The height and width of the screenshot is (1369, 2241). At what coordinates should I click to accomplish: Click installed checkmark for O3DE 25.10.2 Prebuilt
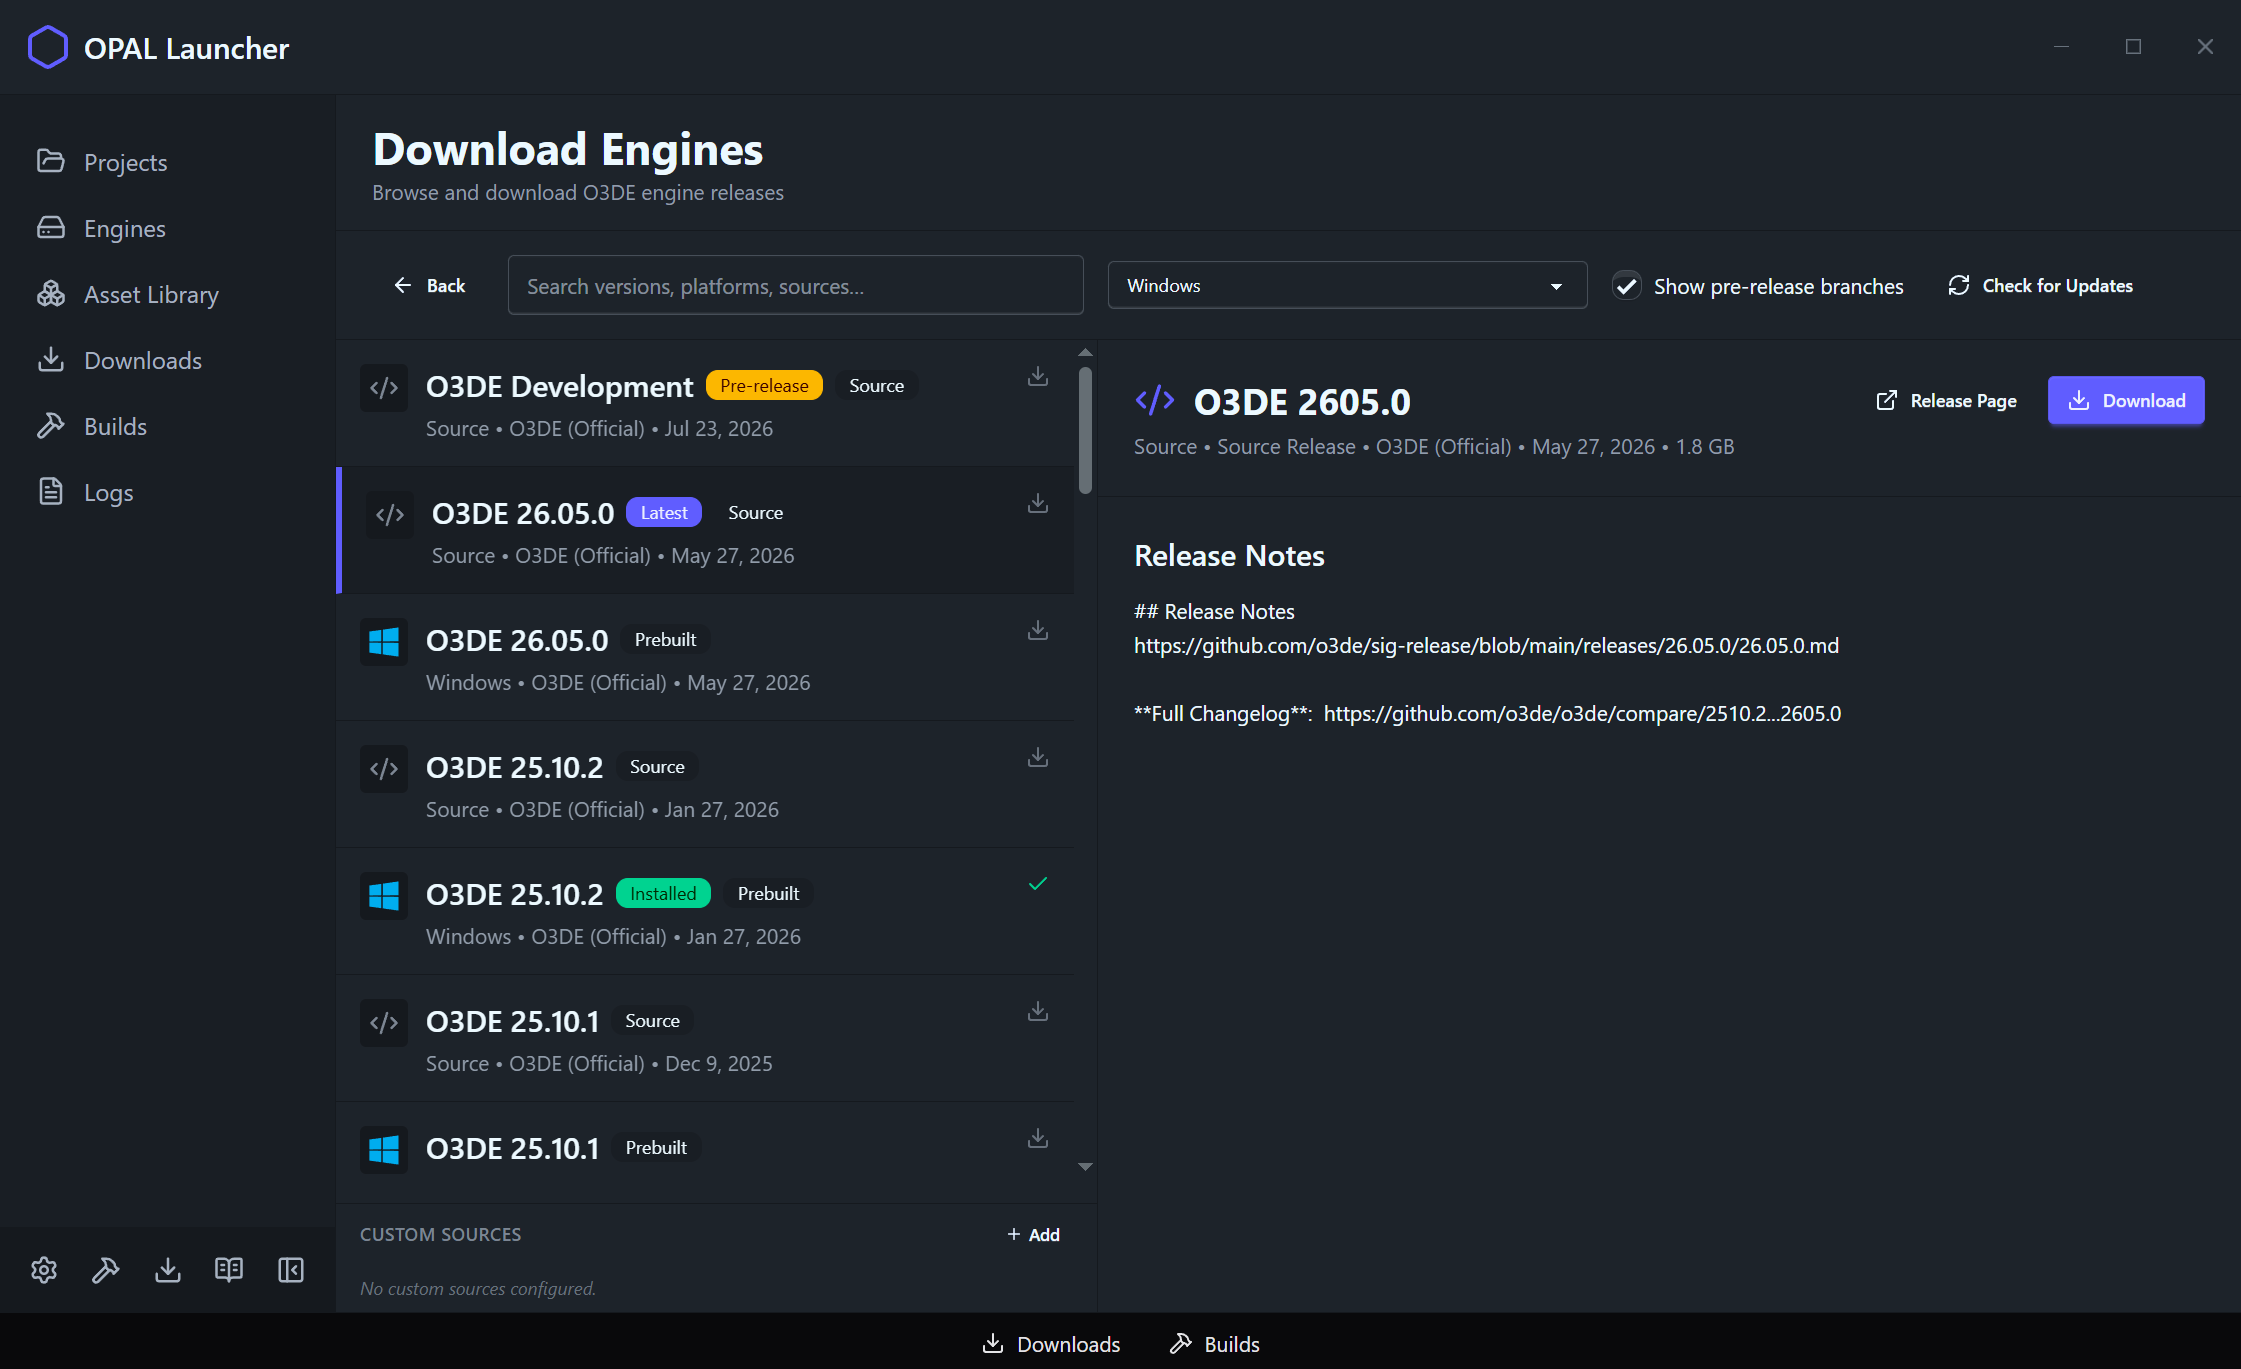[x=1038, y=883]
